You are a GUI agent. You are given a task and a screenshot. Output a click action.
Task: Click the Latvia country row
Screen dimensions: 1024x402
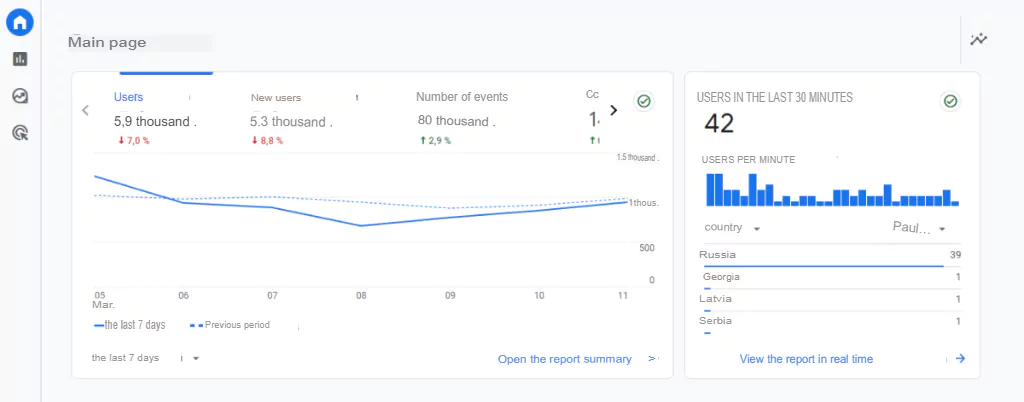pyautogui.click(x=830, y=301)
